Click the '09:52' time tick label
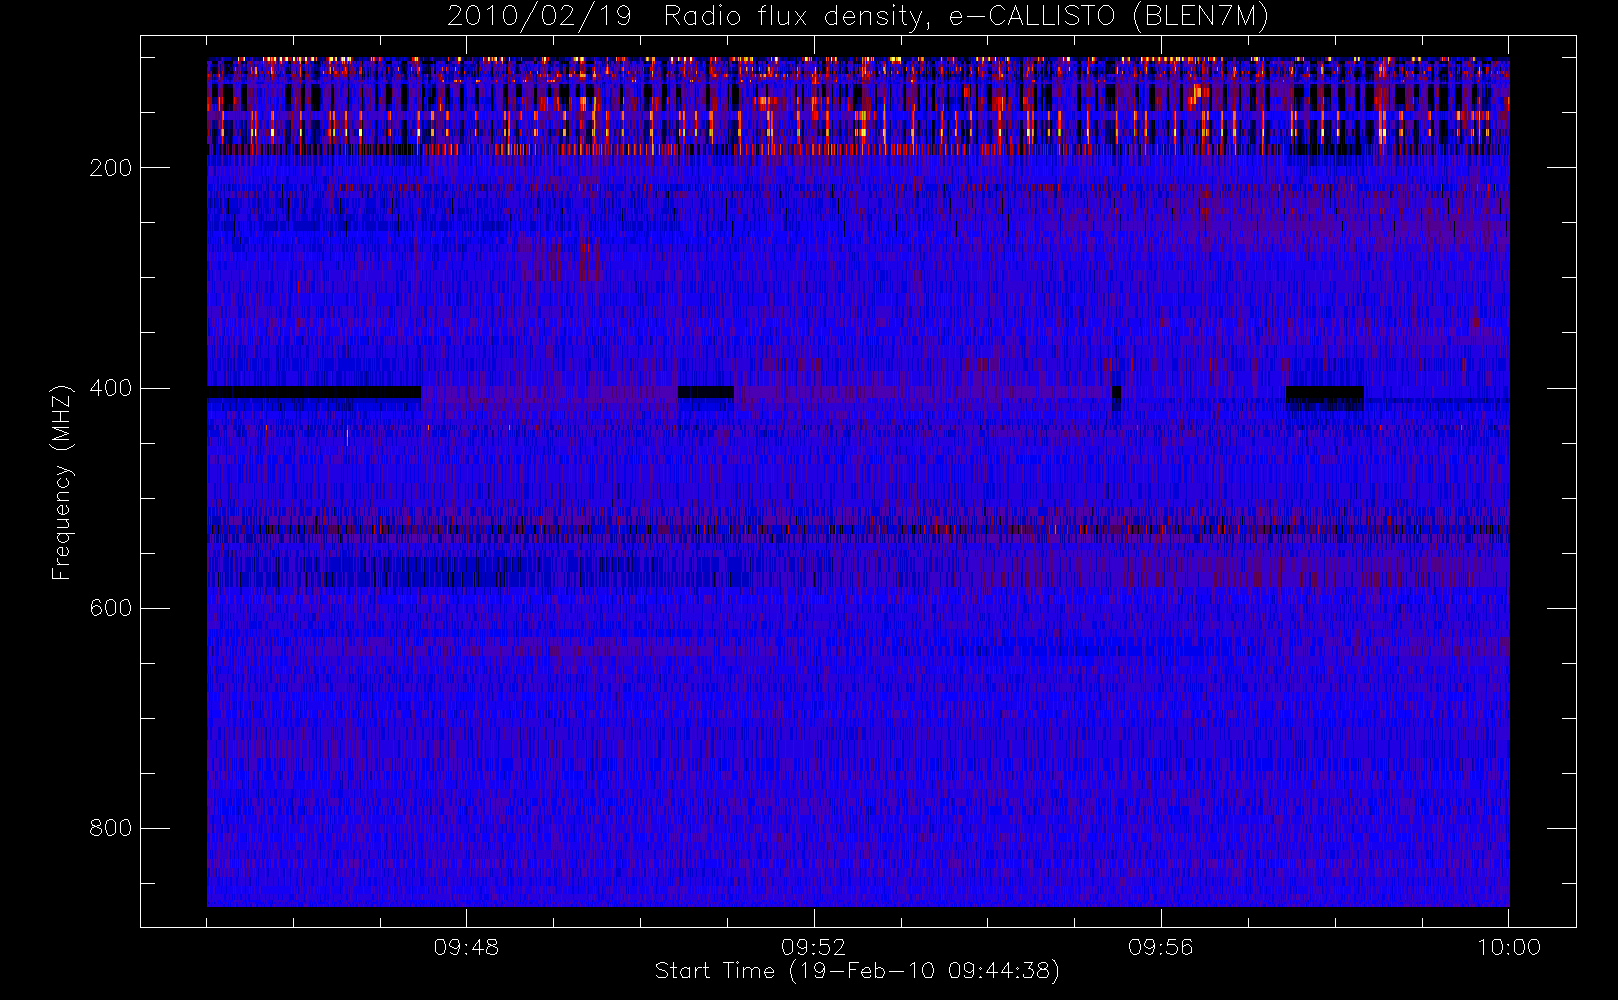1618x1000 pixels. tap(813, 947)
